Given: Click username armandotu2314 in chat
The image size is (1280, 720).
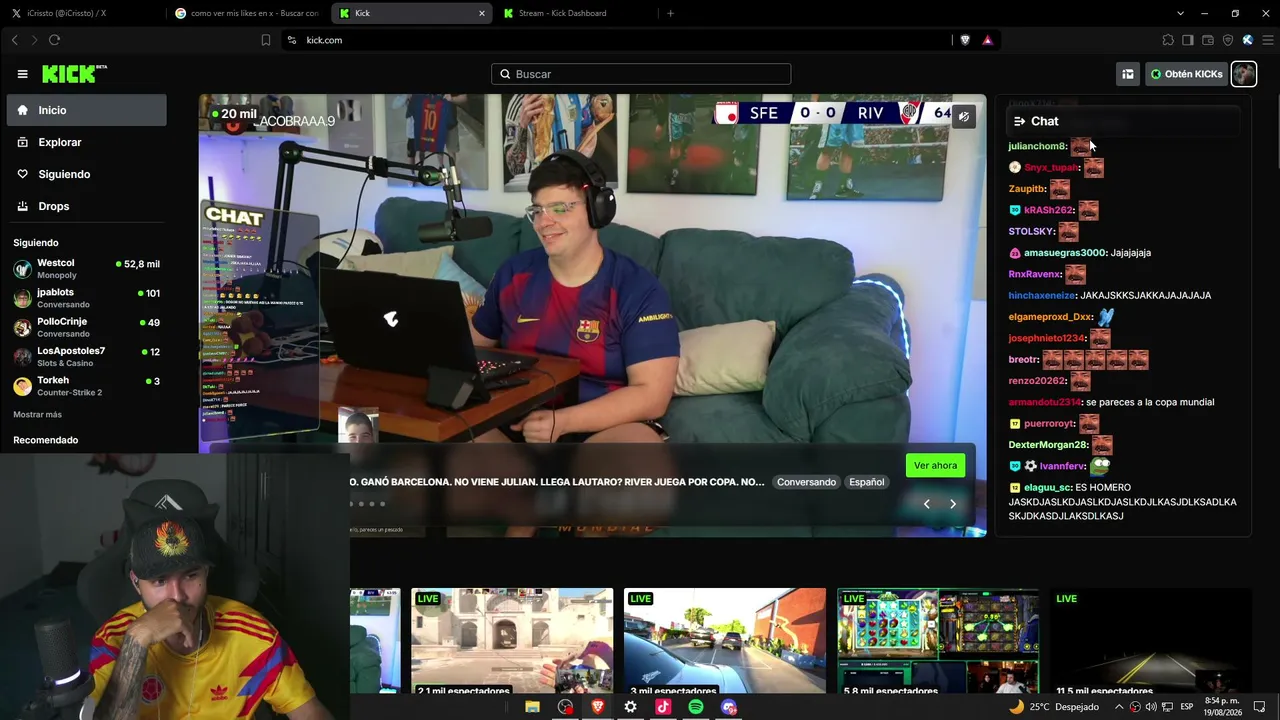Looking at the screenshot, I should (x=1045, y=402).
